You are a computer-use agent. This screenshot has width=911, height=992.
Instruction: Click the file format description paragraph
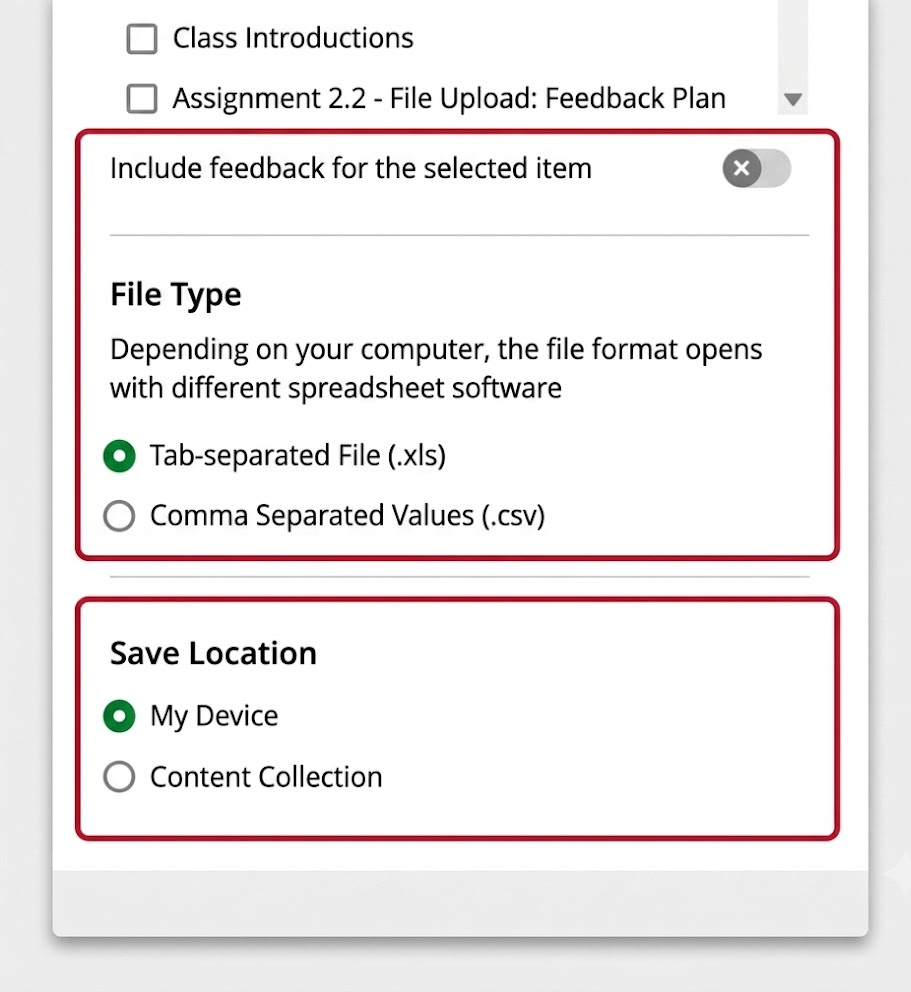coord(437,368)
